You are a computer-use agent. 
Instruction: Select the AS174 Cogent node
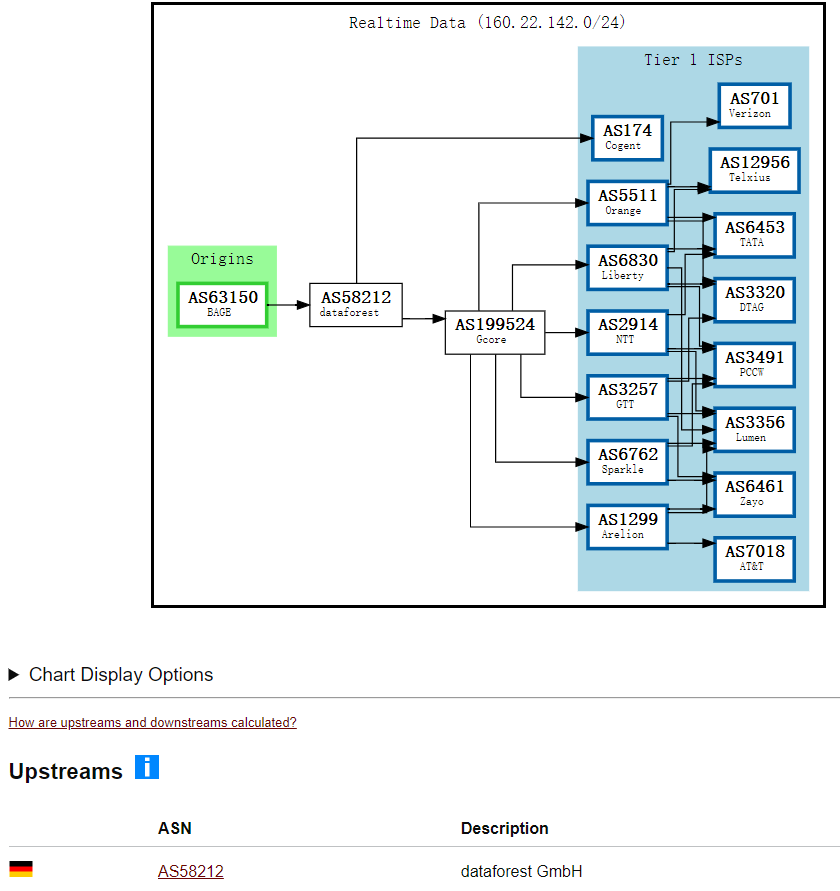pyautogui.click(x=627, y=138)
